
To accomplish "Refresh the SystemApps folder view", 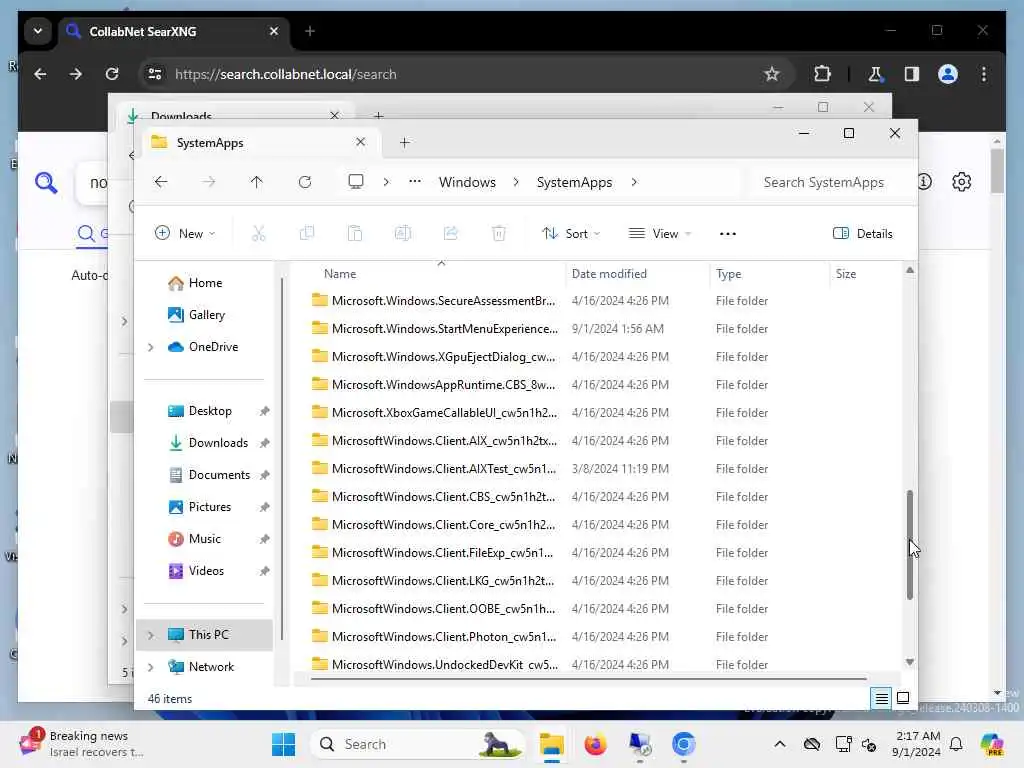I will point(305,182).
